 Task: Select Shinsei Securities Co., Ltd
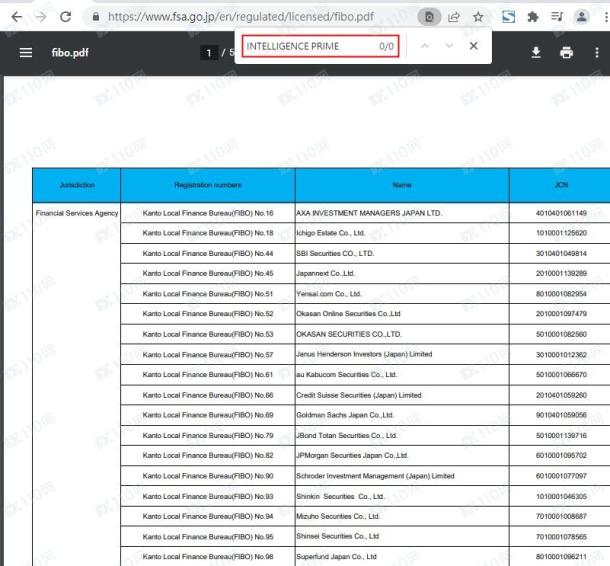point(338,536)
